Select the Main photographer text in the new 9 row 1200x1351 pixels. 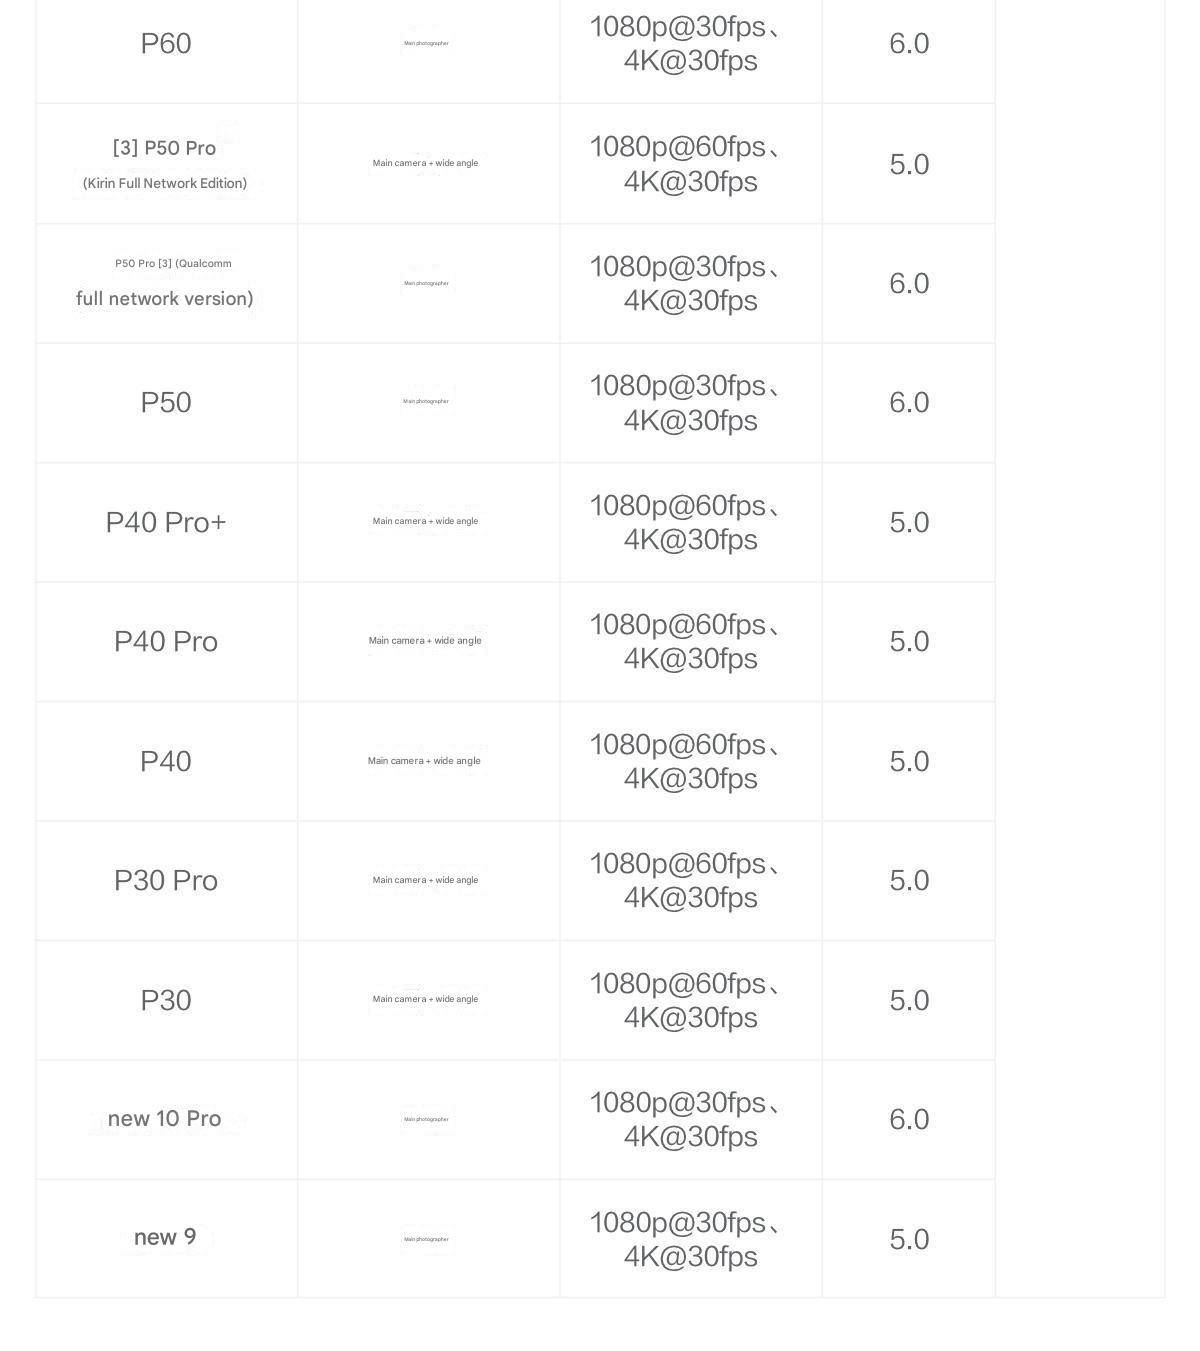point(426,1239)
